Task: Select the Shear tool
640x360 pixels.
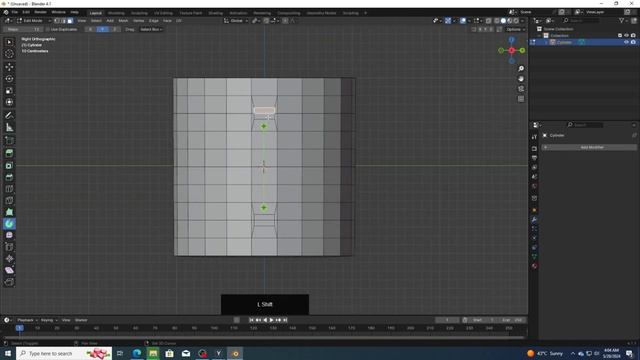Action: [9, 270]
